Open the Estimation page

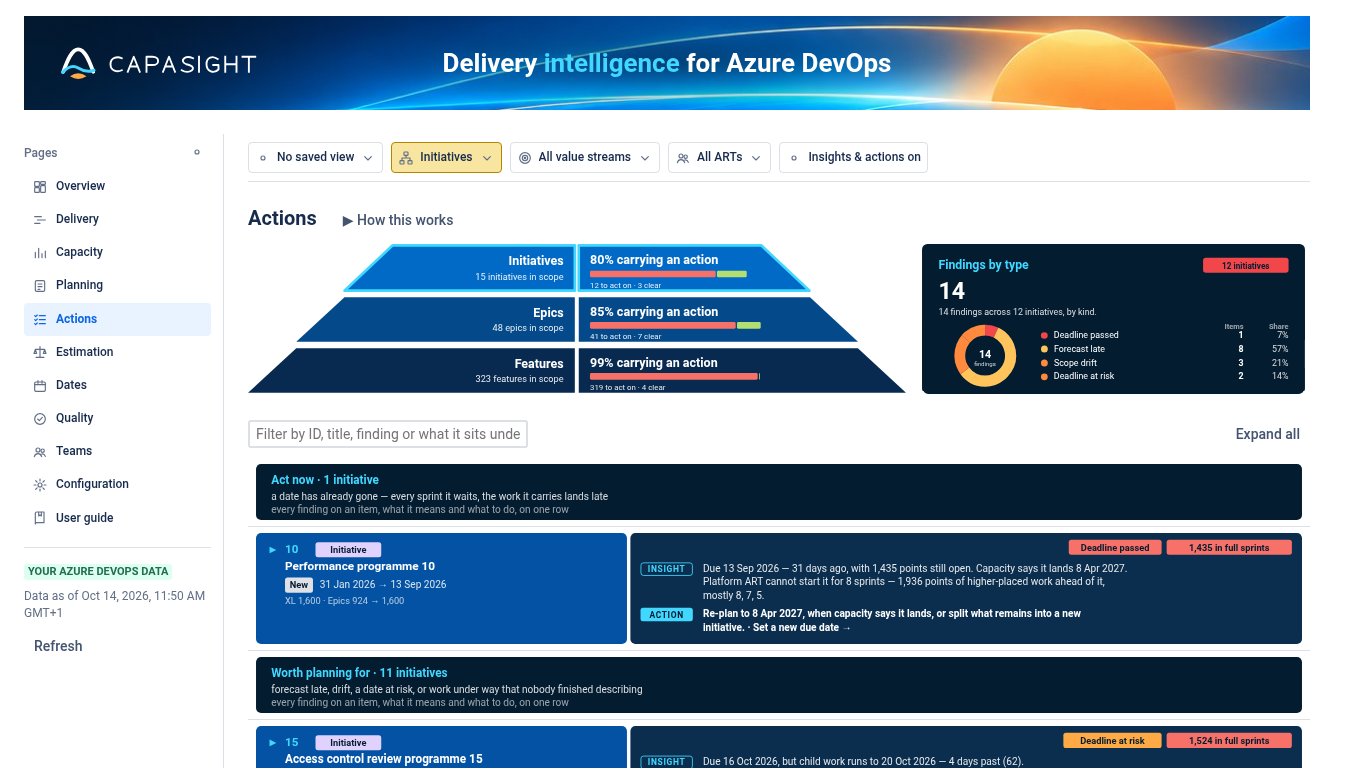click(118, 352)
